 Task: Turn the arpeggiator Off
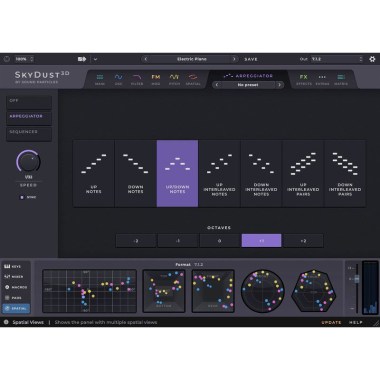(x=29, y=102)
